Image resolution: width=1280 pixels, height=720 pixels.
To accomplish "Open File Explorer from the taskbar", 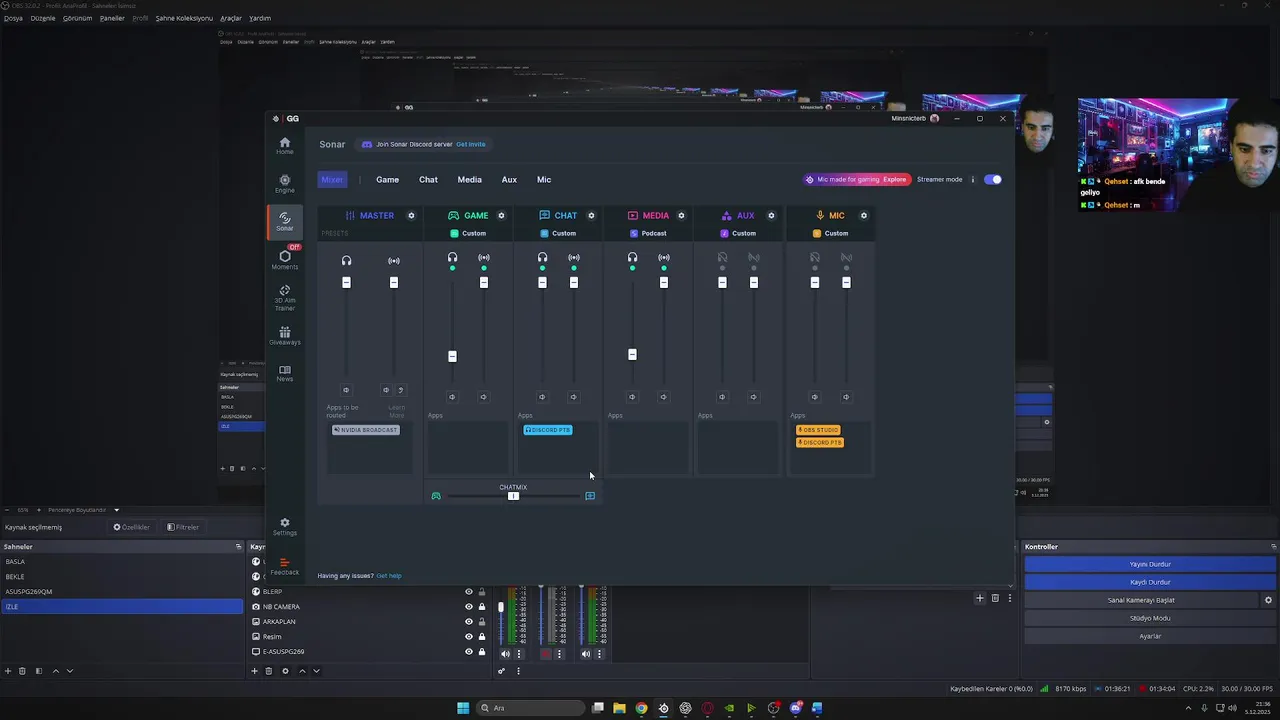I will coord(619,708).
